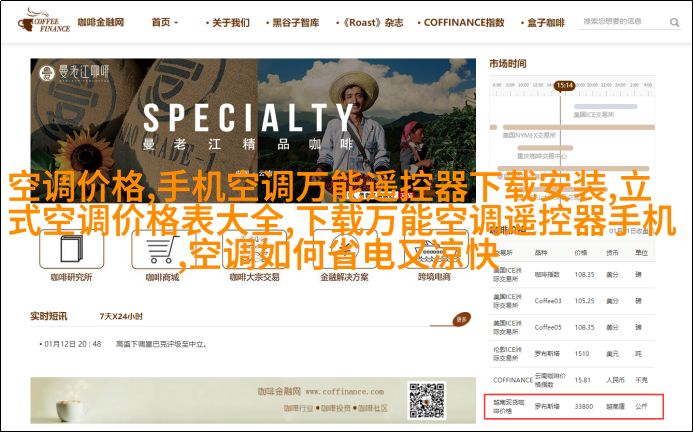
Task: Select the Coffee05 table cell
Action: 548,328
